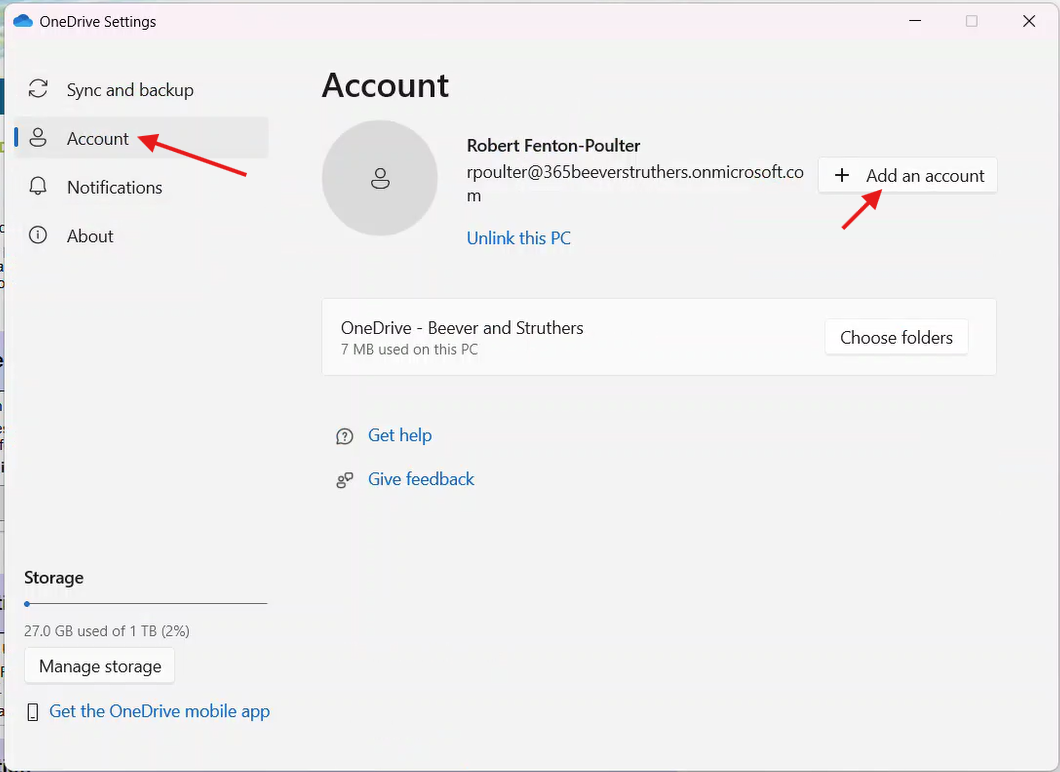Viewport: 1060px width, 772px height.
Task: Open Get the OneDrive mobile app link
Action: coord(159,711)
